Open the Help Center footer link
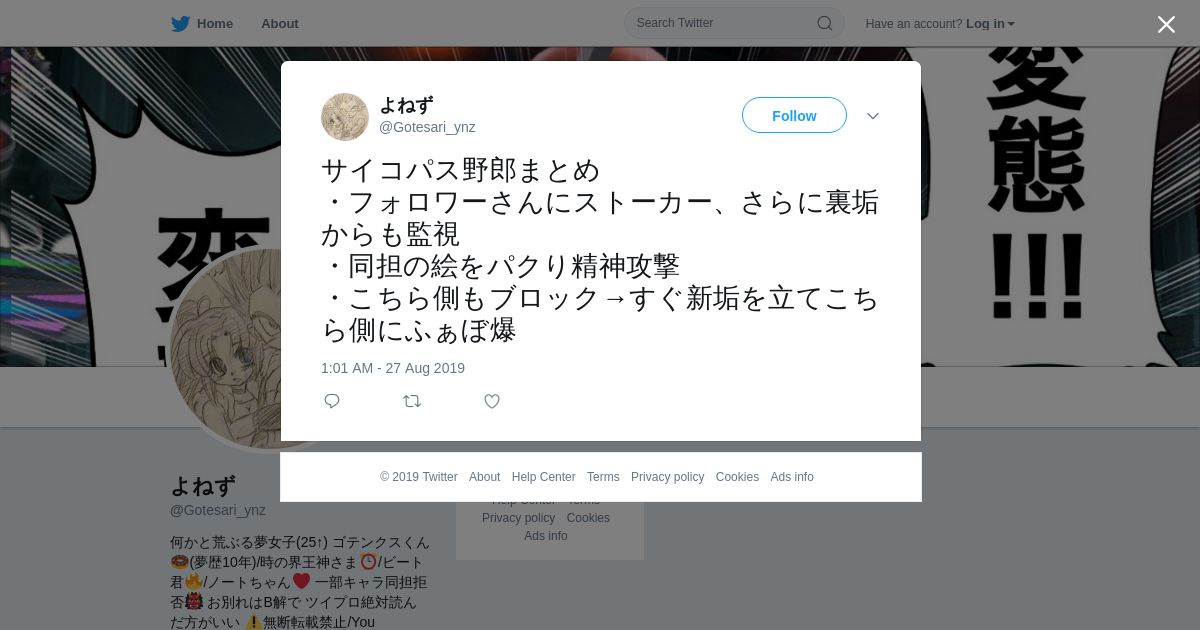 (x=543, y=477)
